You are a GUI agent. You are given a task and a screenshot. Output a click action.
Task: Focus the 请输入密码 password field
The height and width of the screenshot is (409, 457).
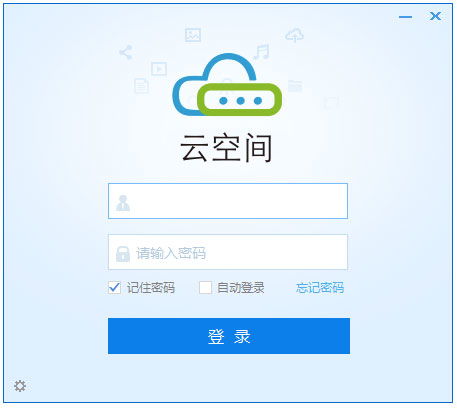(228, 252)
